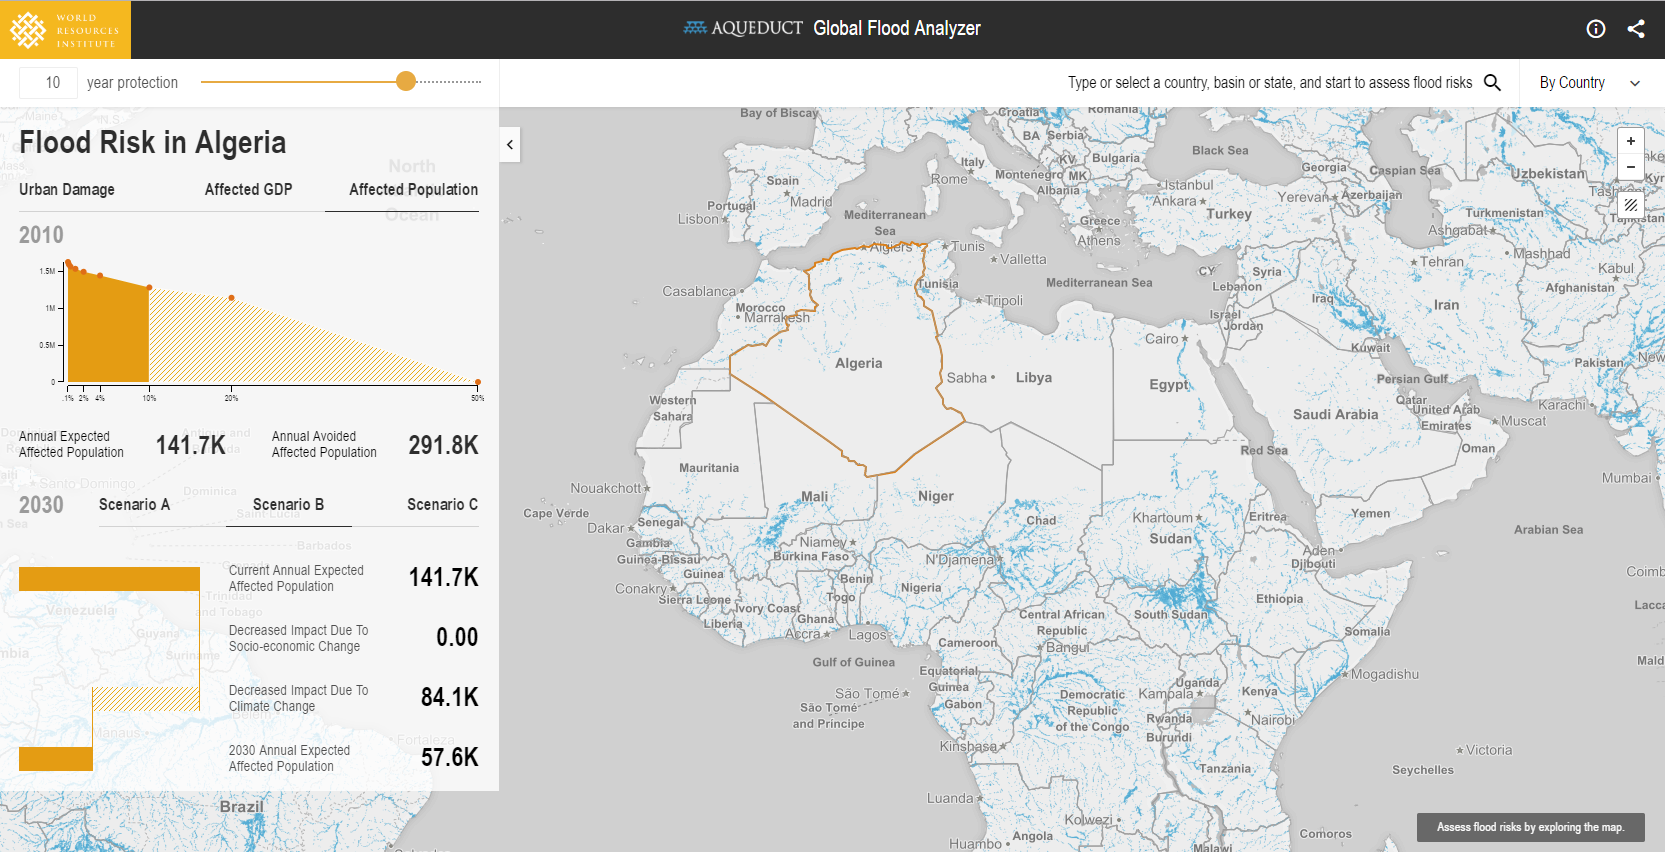Click the Flood Risk in Algeria heading
1665x852 pixels.
pyautogui.click(x=152, y=143)
